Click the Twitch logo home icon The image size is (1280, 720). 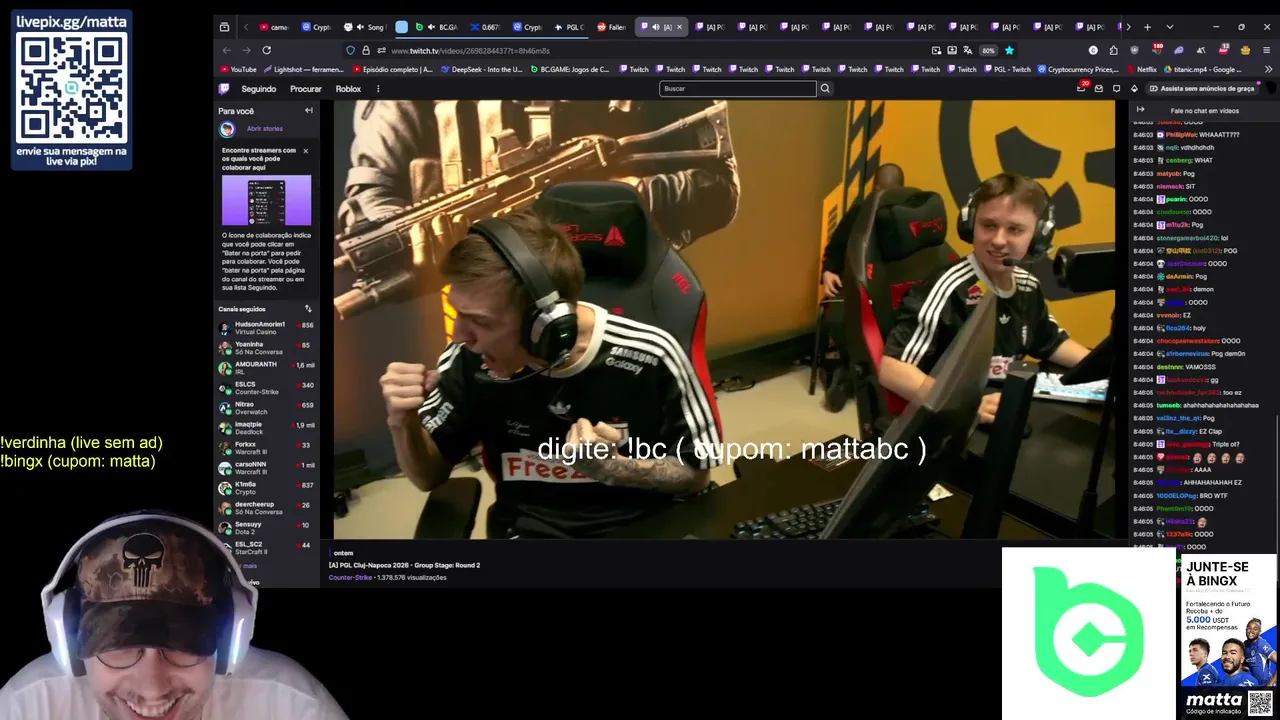pyautogui.click(x=224, y=89)
